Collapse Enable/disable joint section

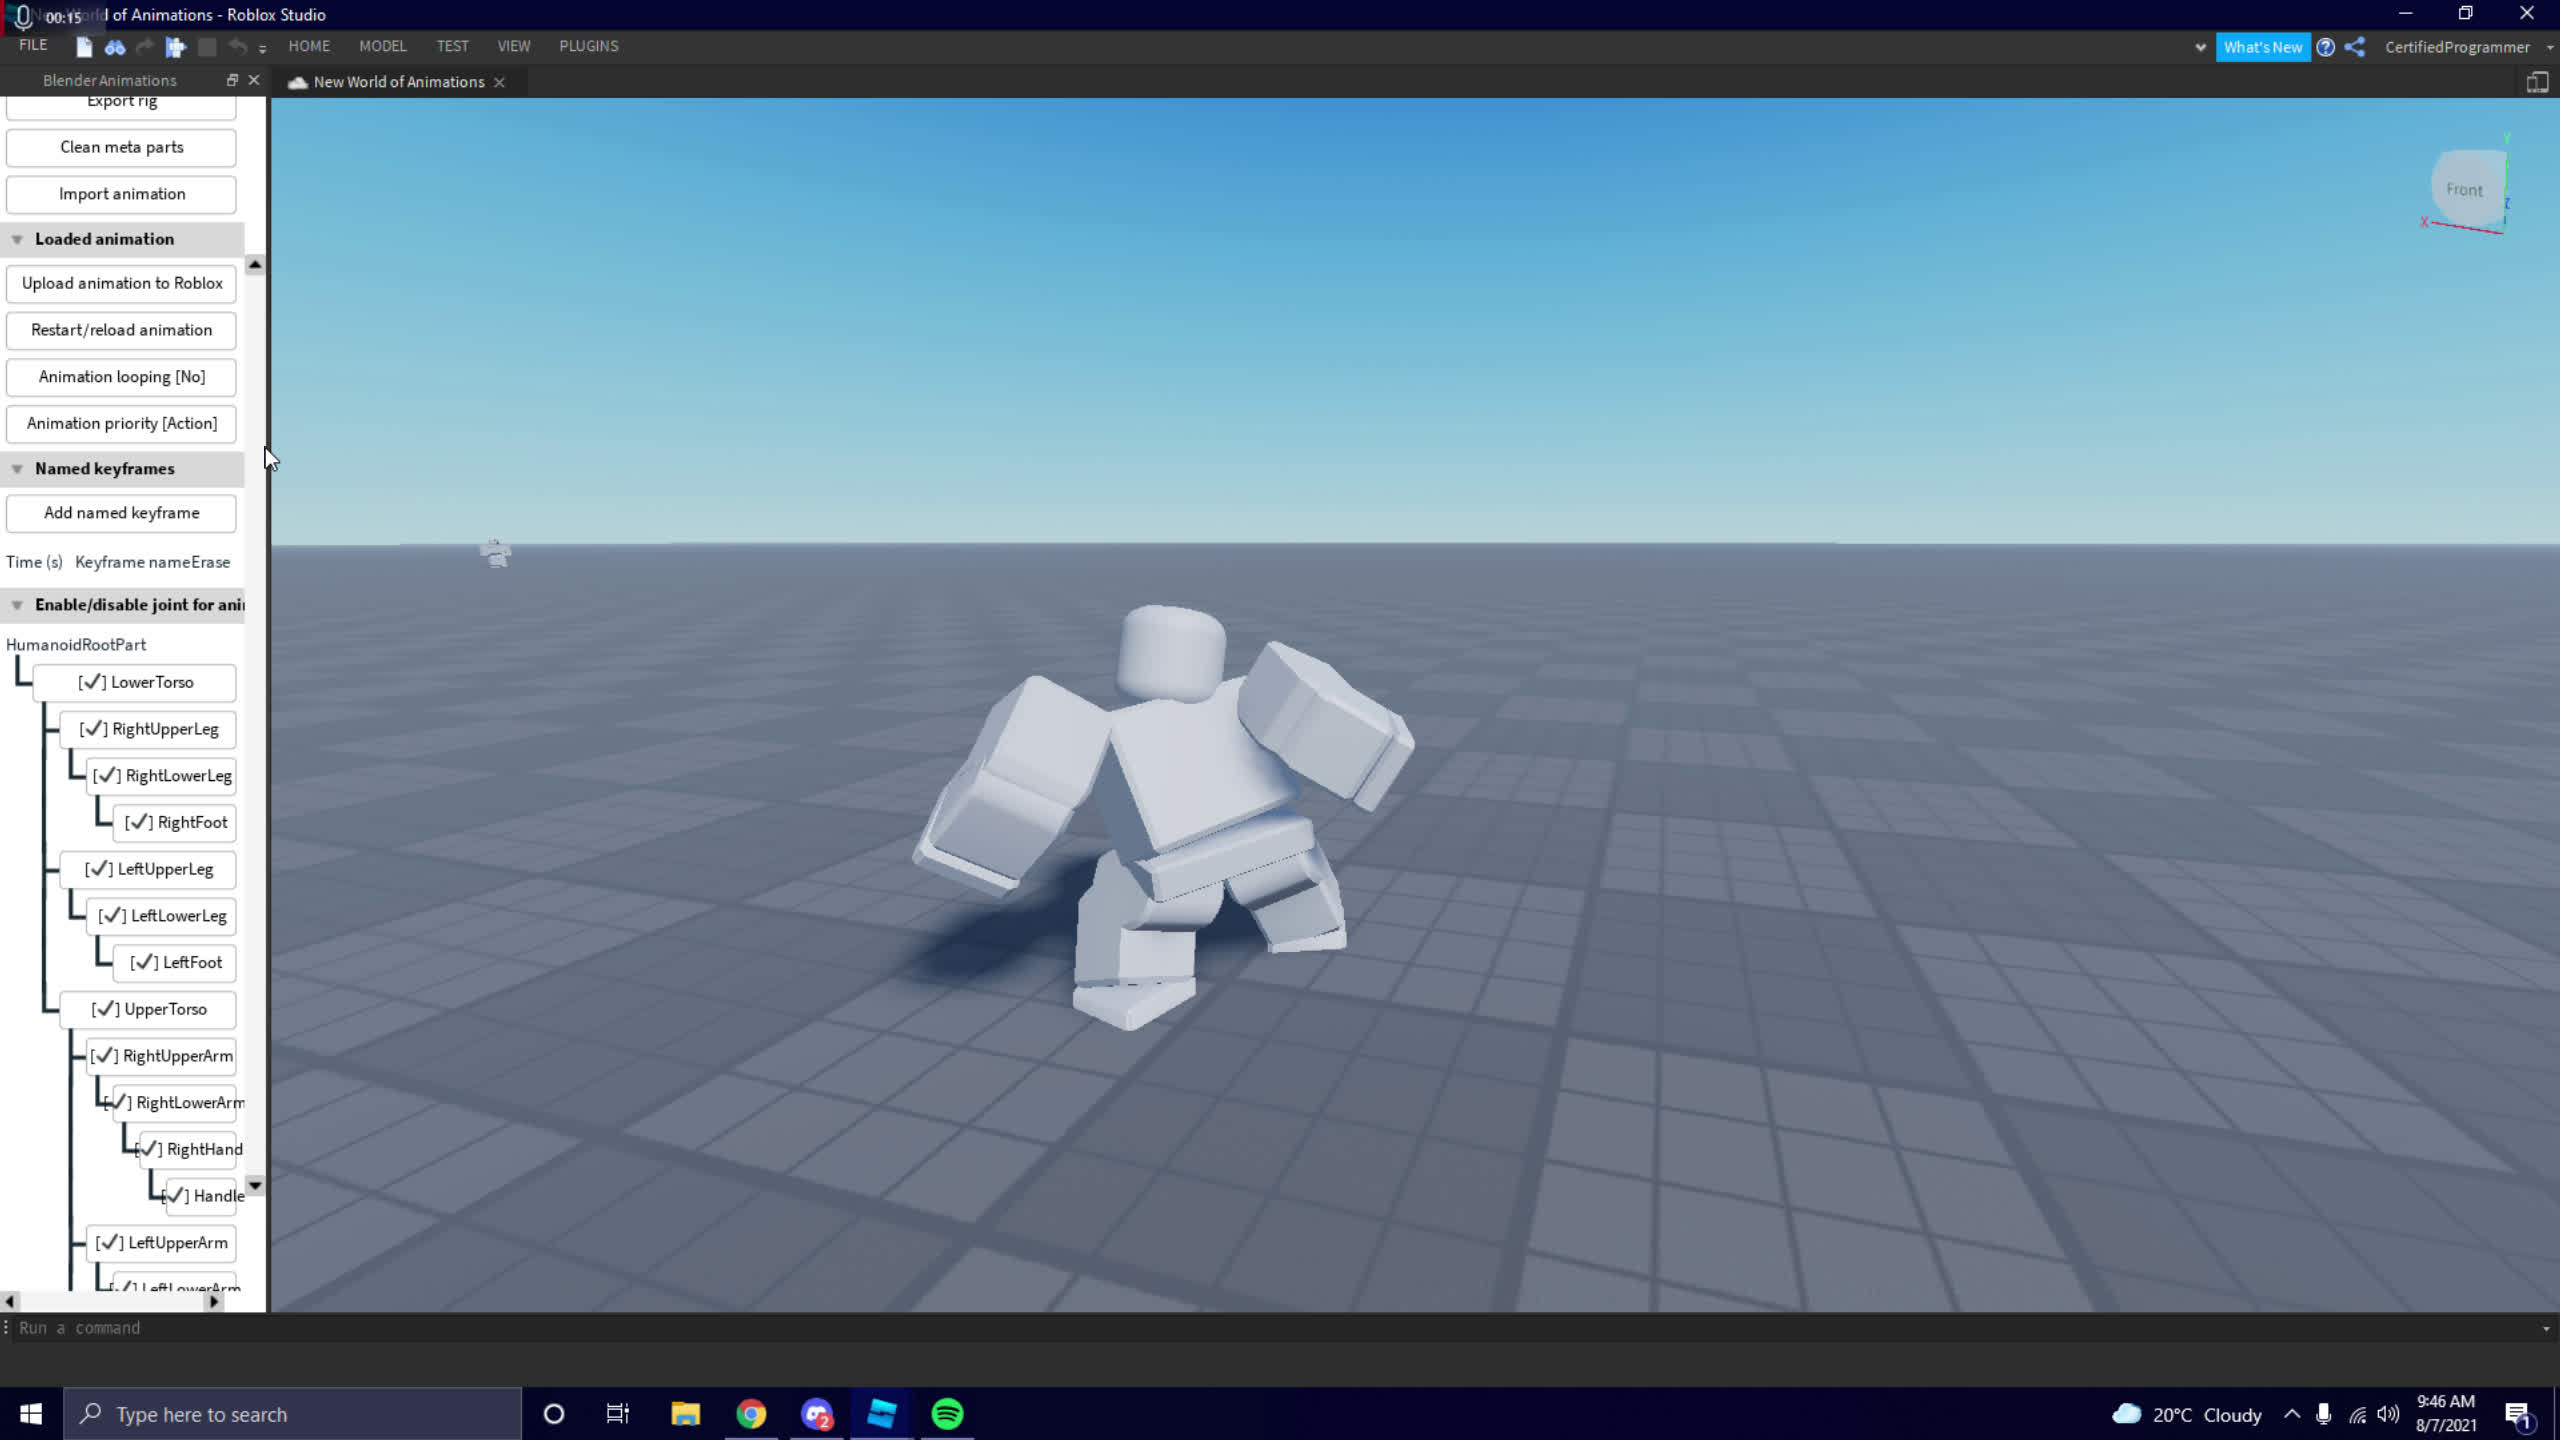click(x=17, y=605)
